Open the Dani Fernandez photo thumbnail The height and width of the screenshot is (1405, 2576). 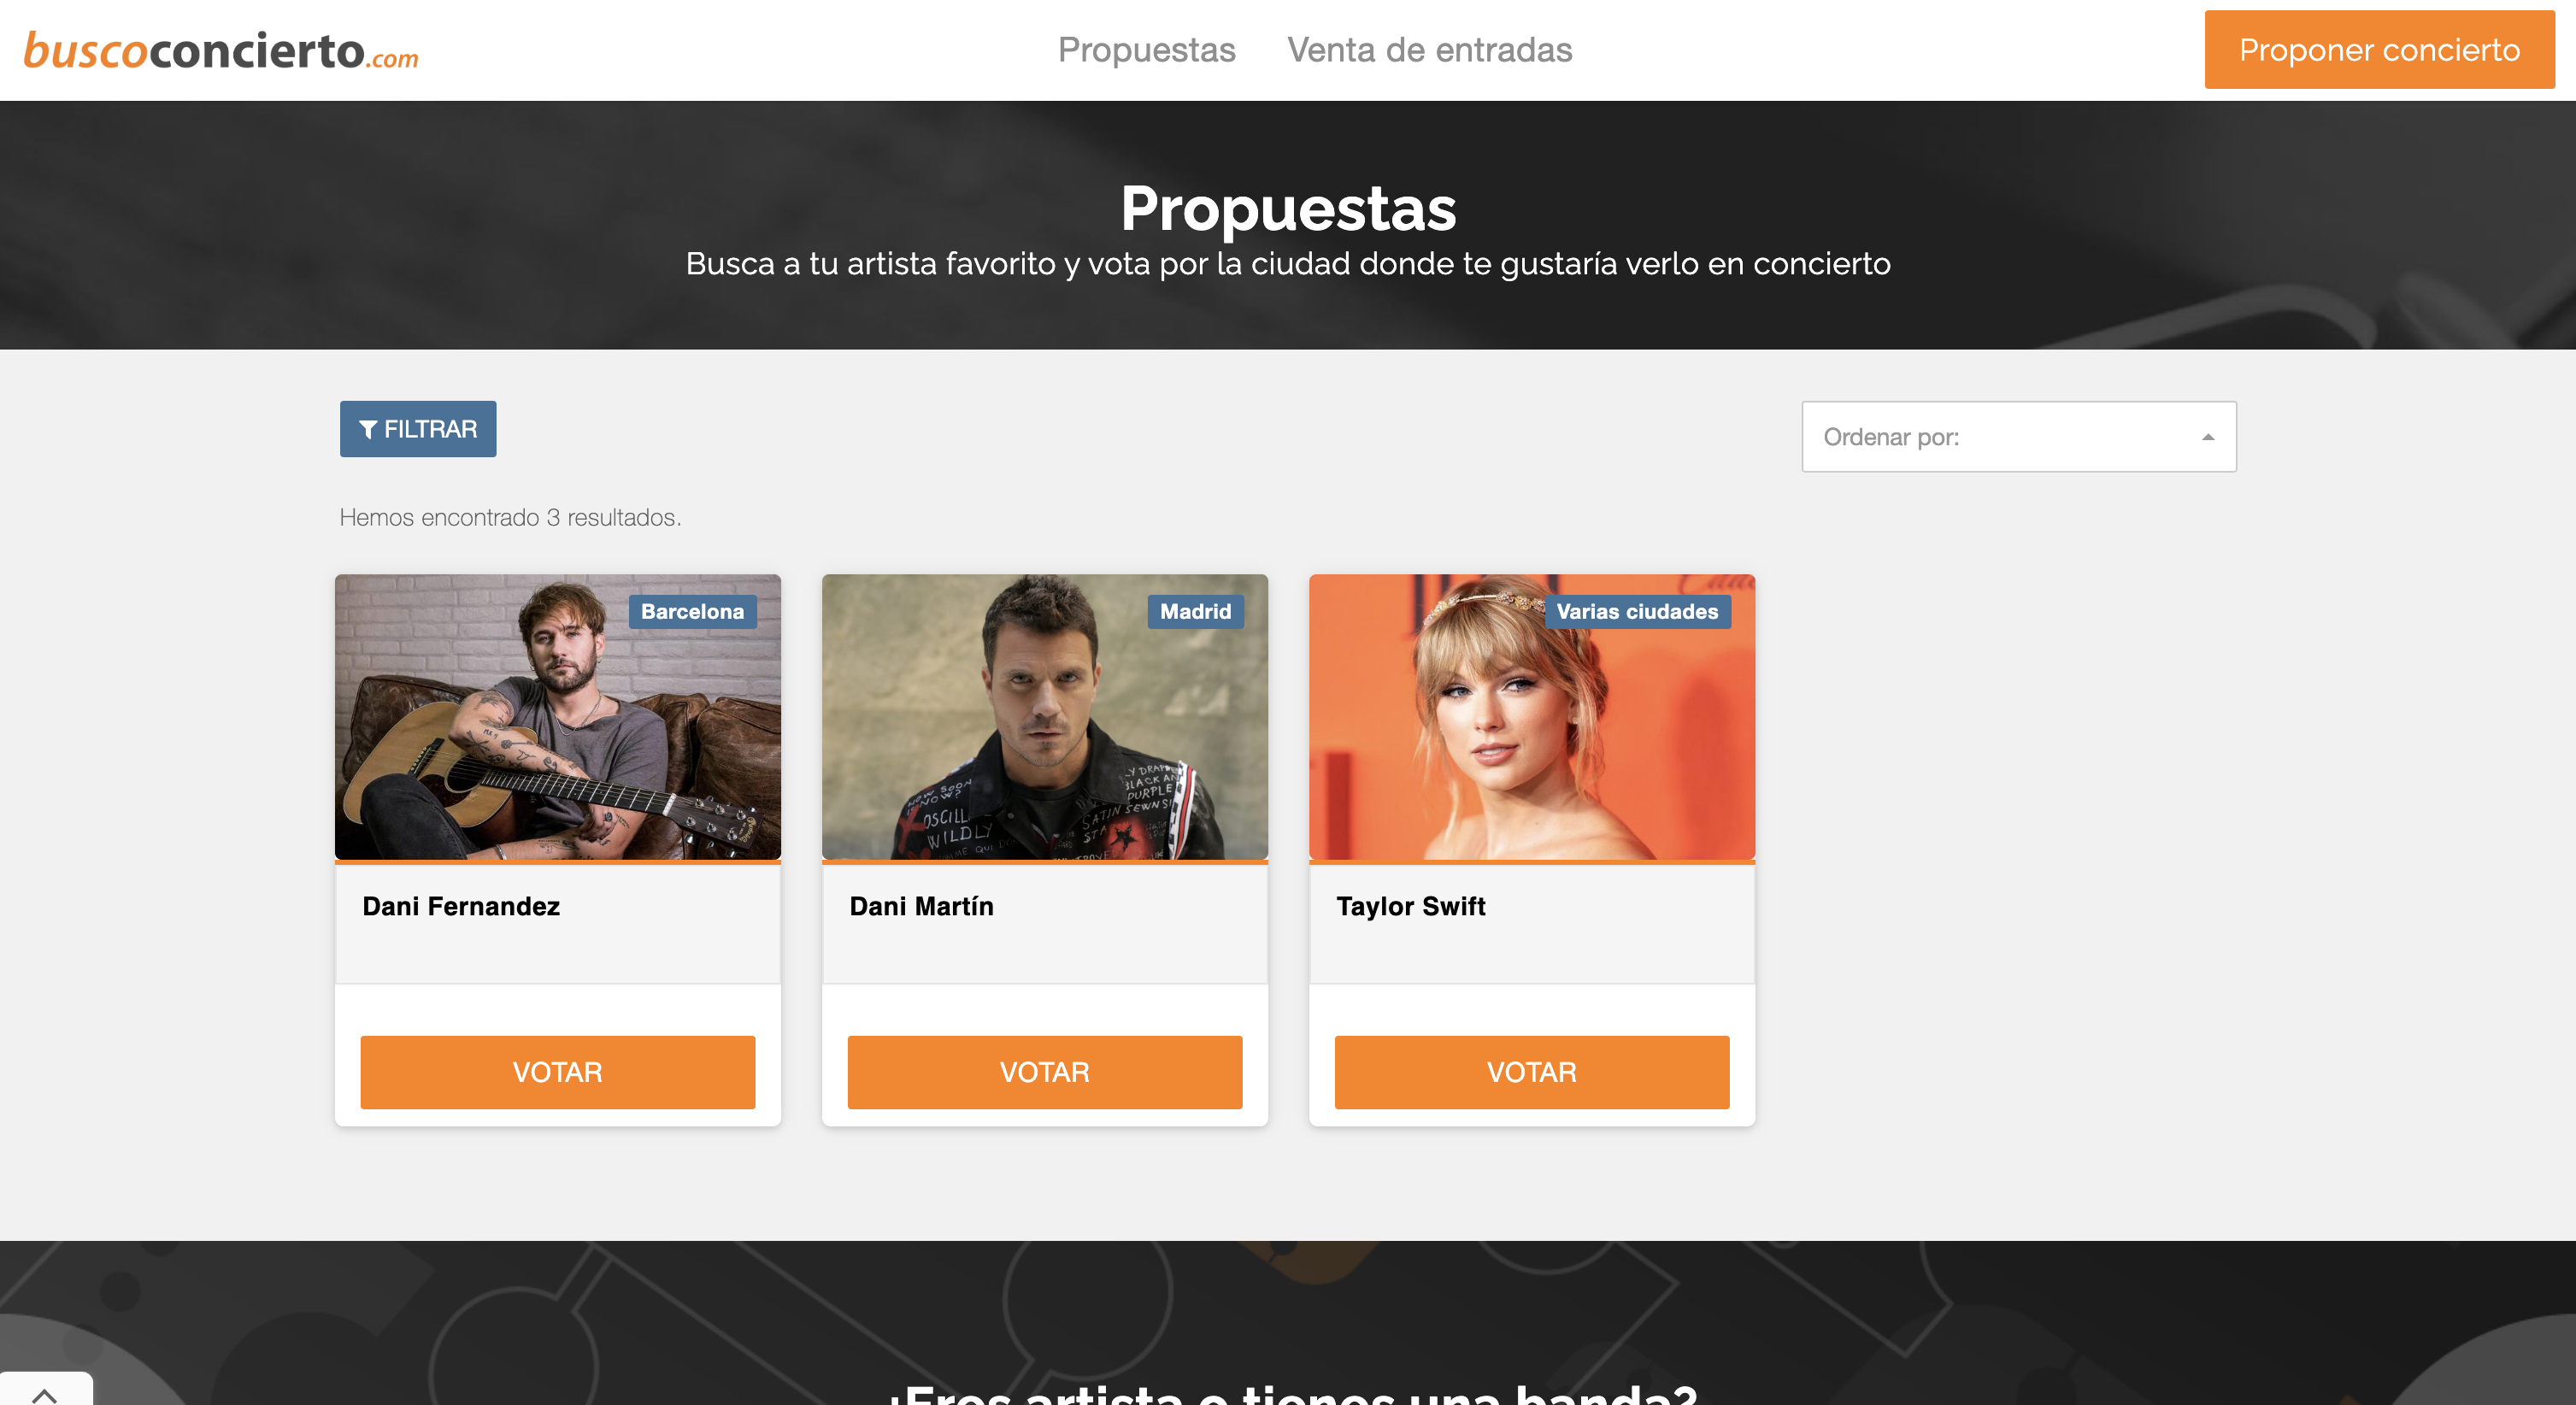coord(558,717)
